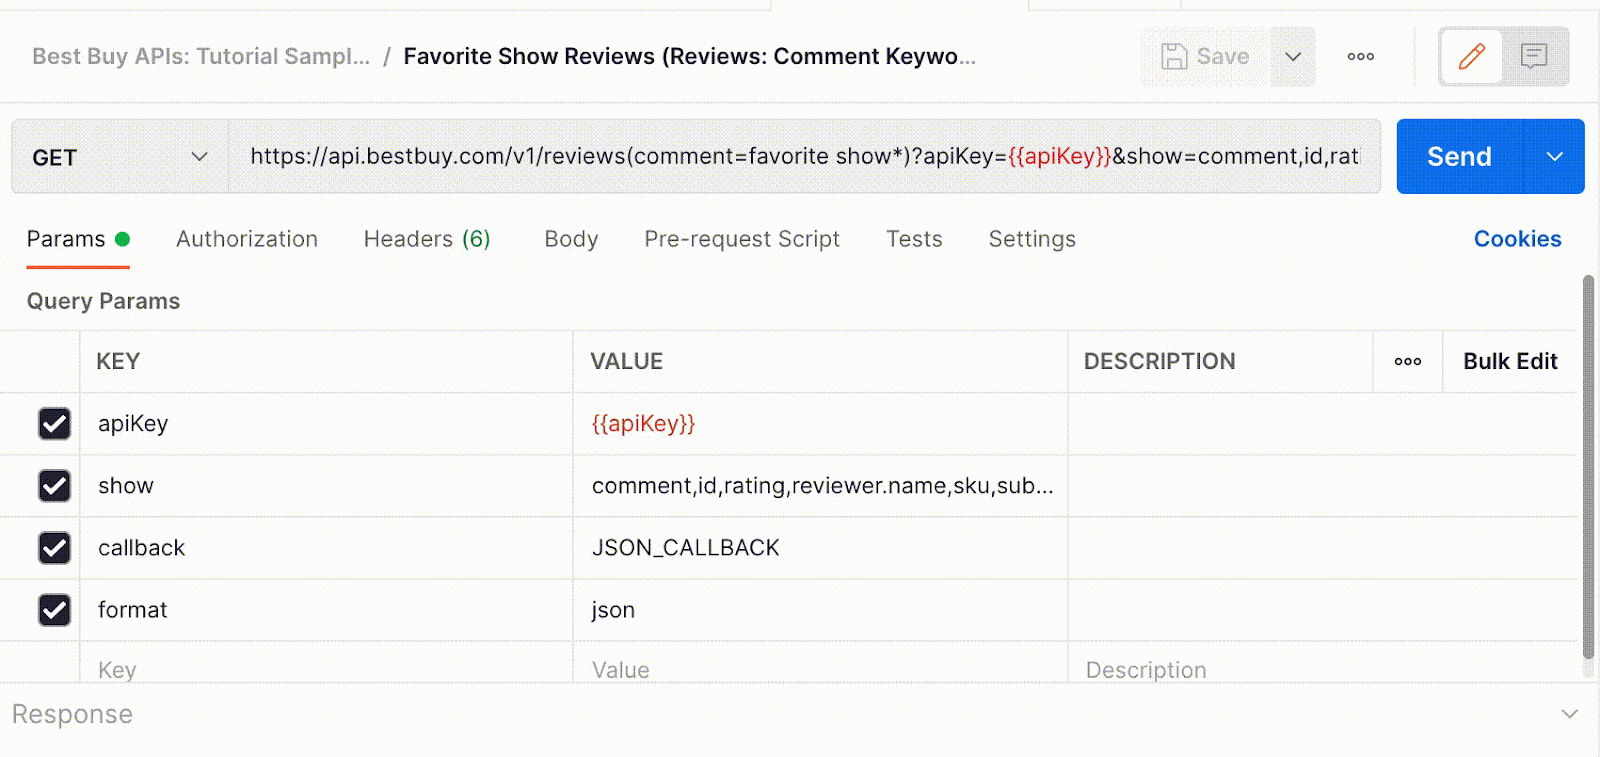The height and width of the screenshot is (757, 1600).
Task: Uncheck the show parameter checkbox
Action: click(54, 486)
